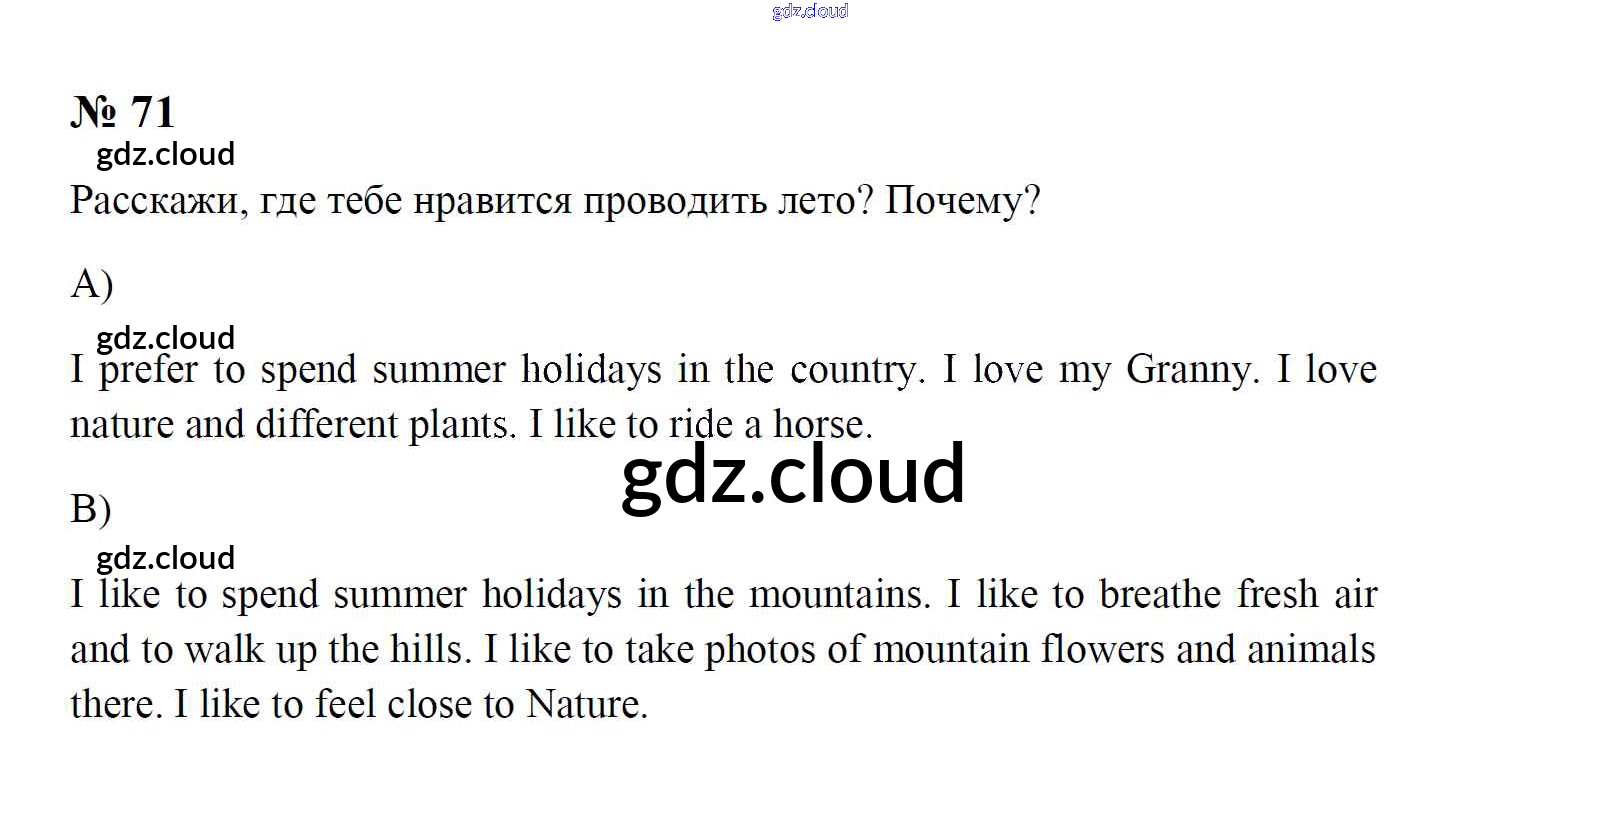Image resolution: width=1620 pixels, height=819 pixels.
Task: Click the exercise number № 71 heading
Action: [123, 112]
